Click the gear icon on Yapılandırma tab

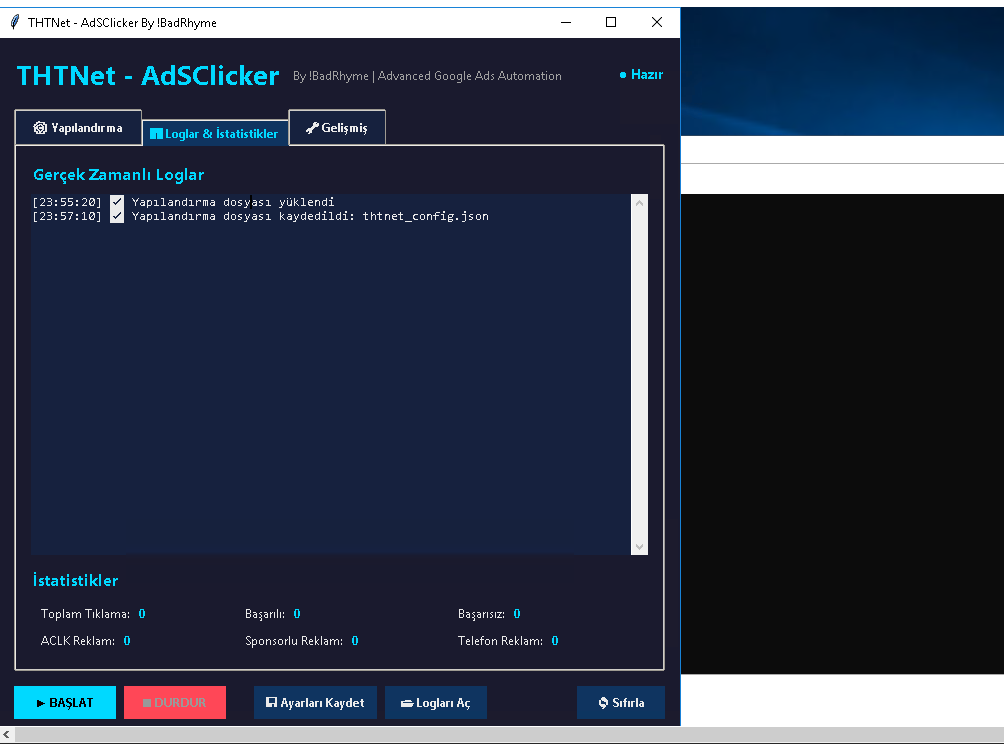tap(40, 128)
